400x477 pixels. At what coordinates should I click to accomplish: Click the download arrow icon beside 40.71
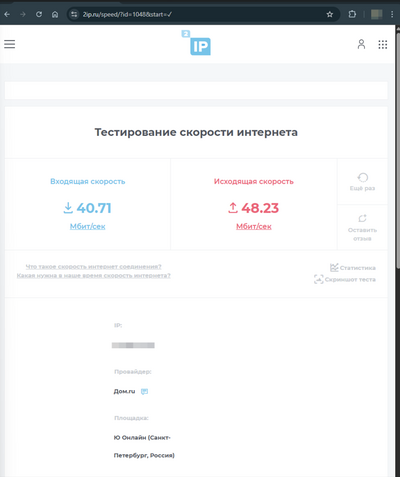pos(68,208)
